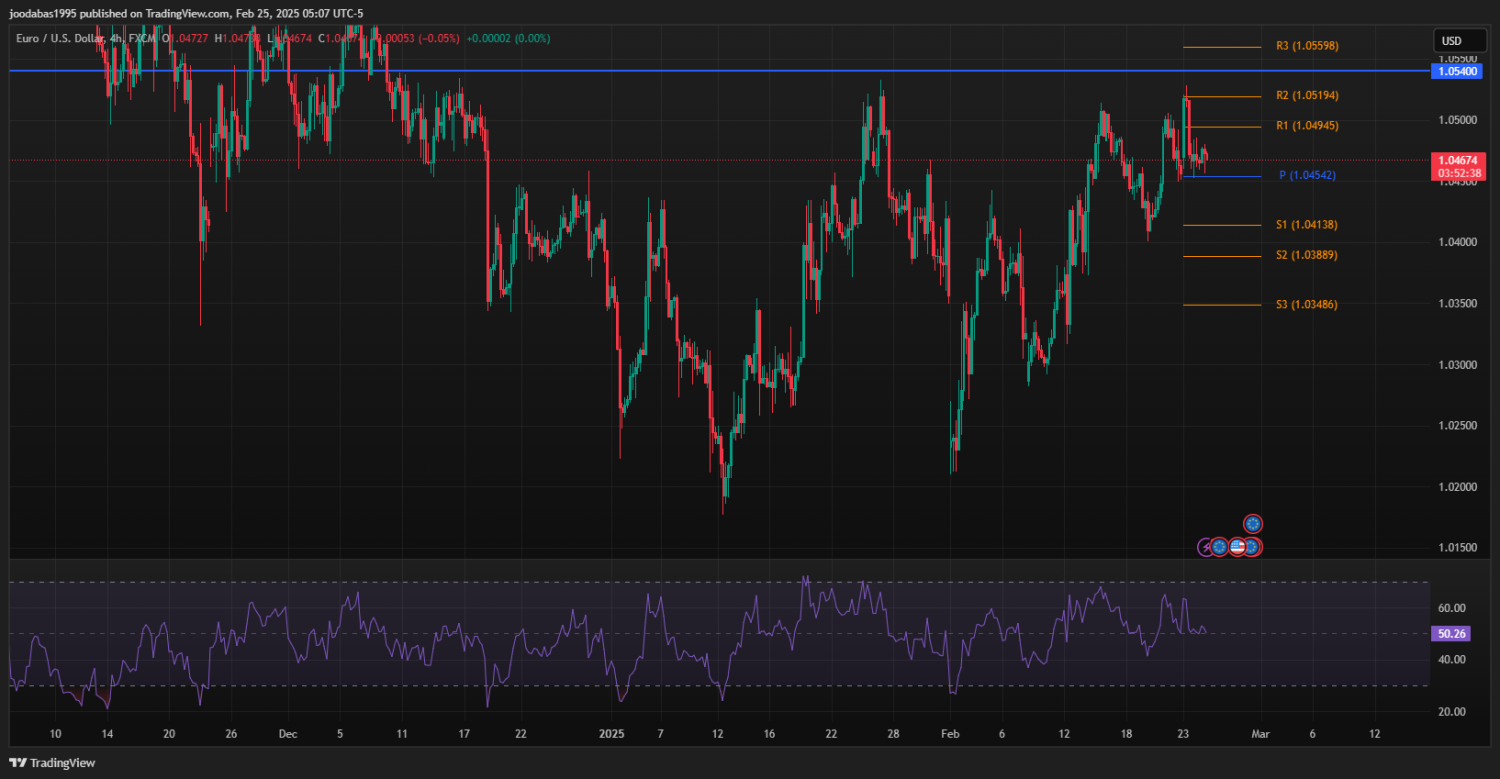The image size is (1500, 779).
Task: Select pivot label S2 (1.03889)
Action: pyautogui.click(x=1307, y=255)
